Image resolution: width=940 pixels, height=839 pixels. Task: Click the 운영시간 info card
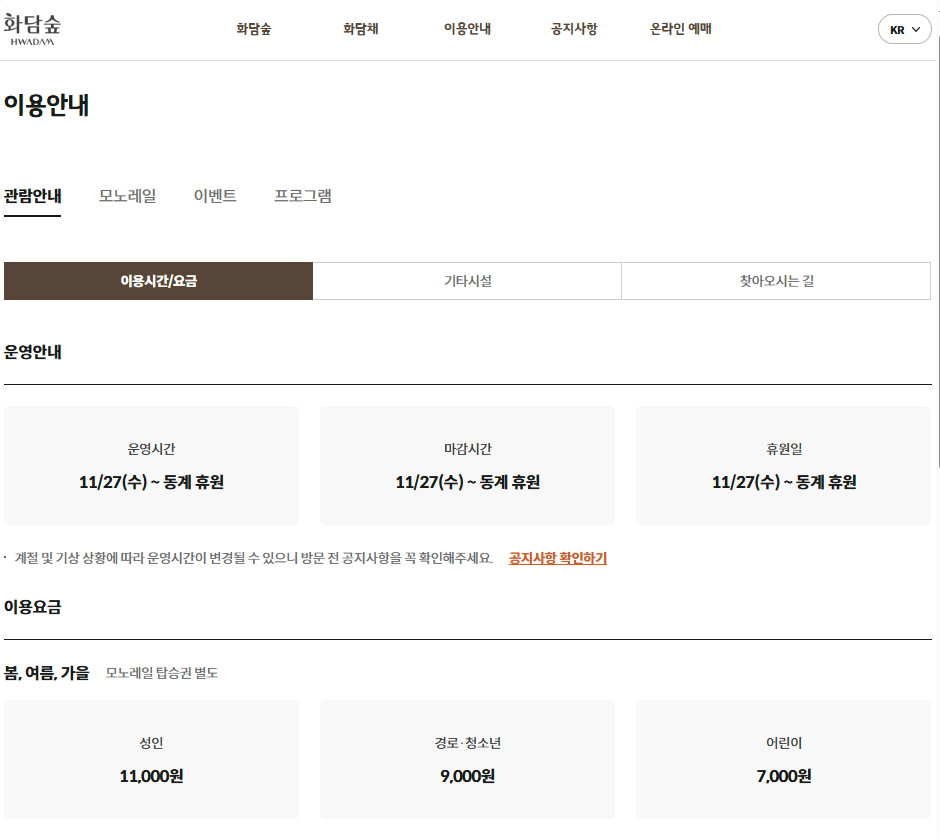(x=151, y=466)
